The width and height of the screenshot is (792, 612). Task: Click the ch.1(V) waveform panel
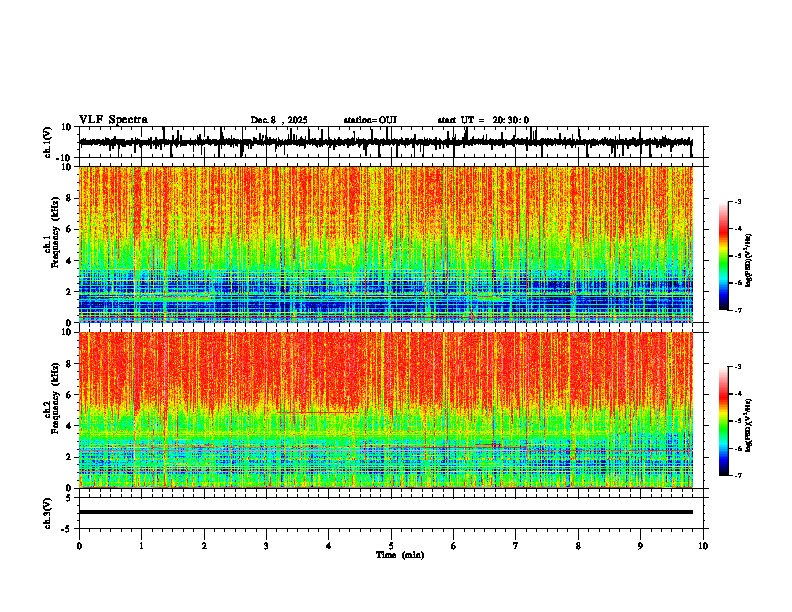click(391, 142)
